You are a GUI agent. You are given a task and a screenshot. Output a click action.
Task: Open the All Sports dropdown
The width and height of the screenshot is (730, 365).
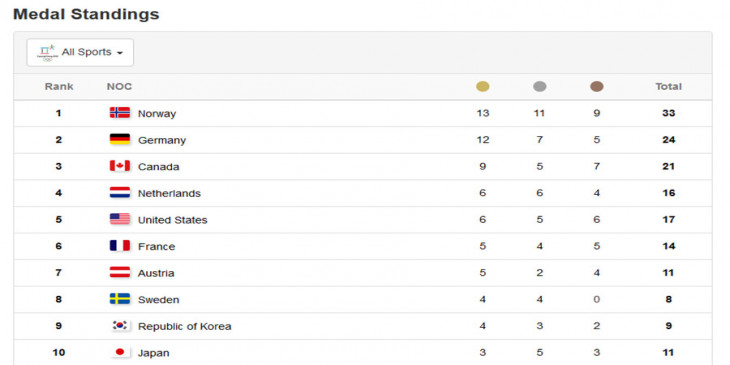pyautogui.click(x=80, y=52)
